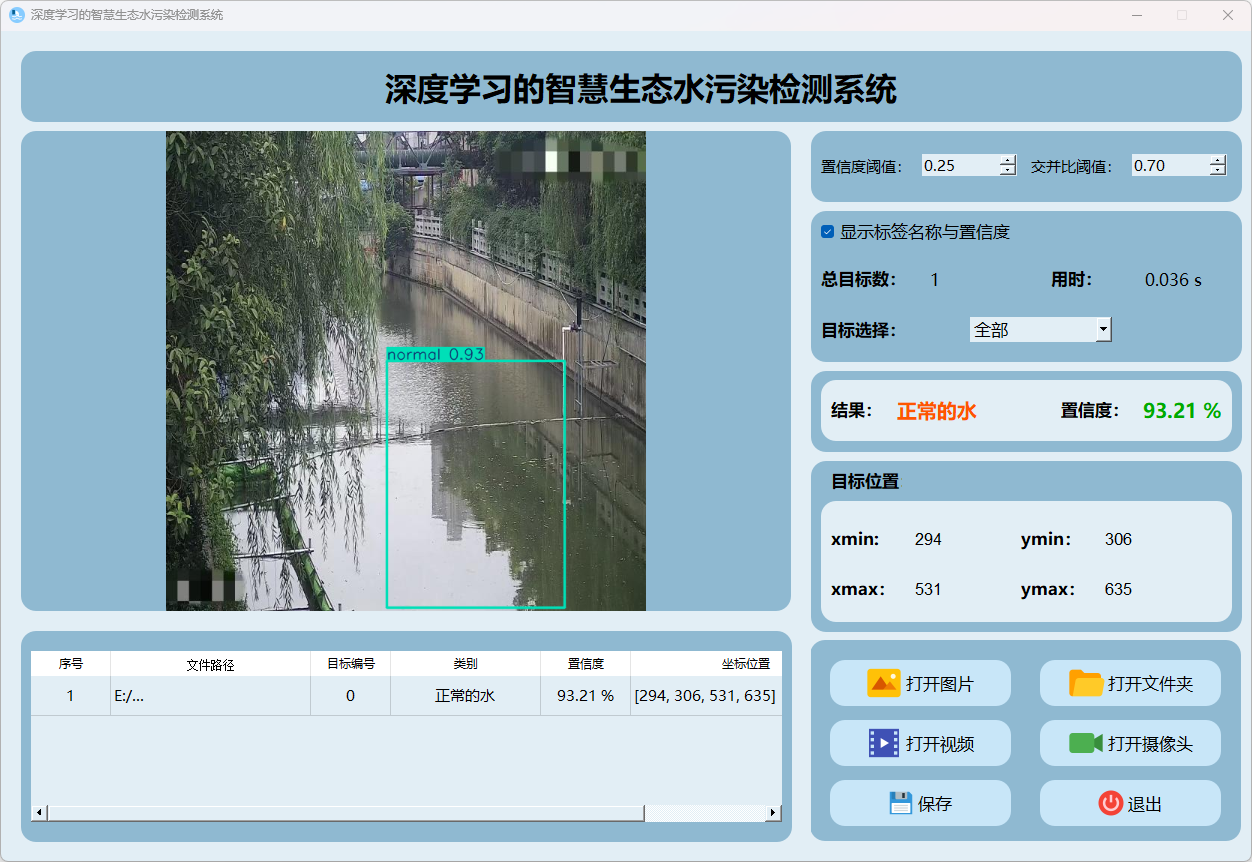This screenshot has height=862, width=1252.
Task: Click the table's horizontal scrollbar left arrow
Action: click(40, 813)
